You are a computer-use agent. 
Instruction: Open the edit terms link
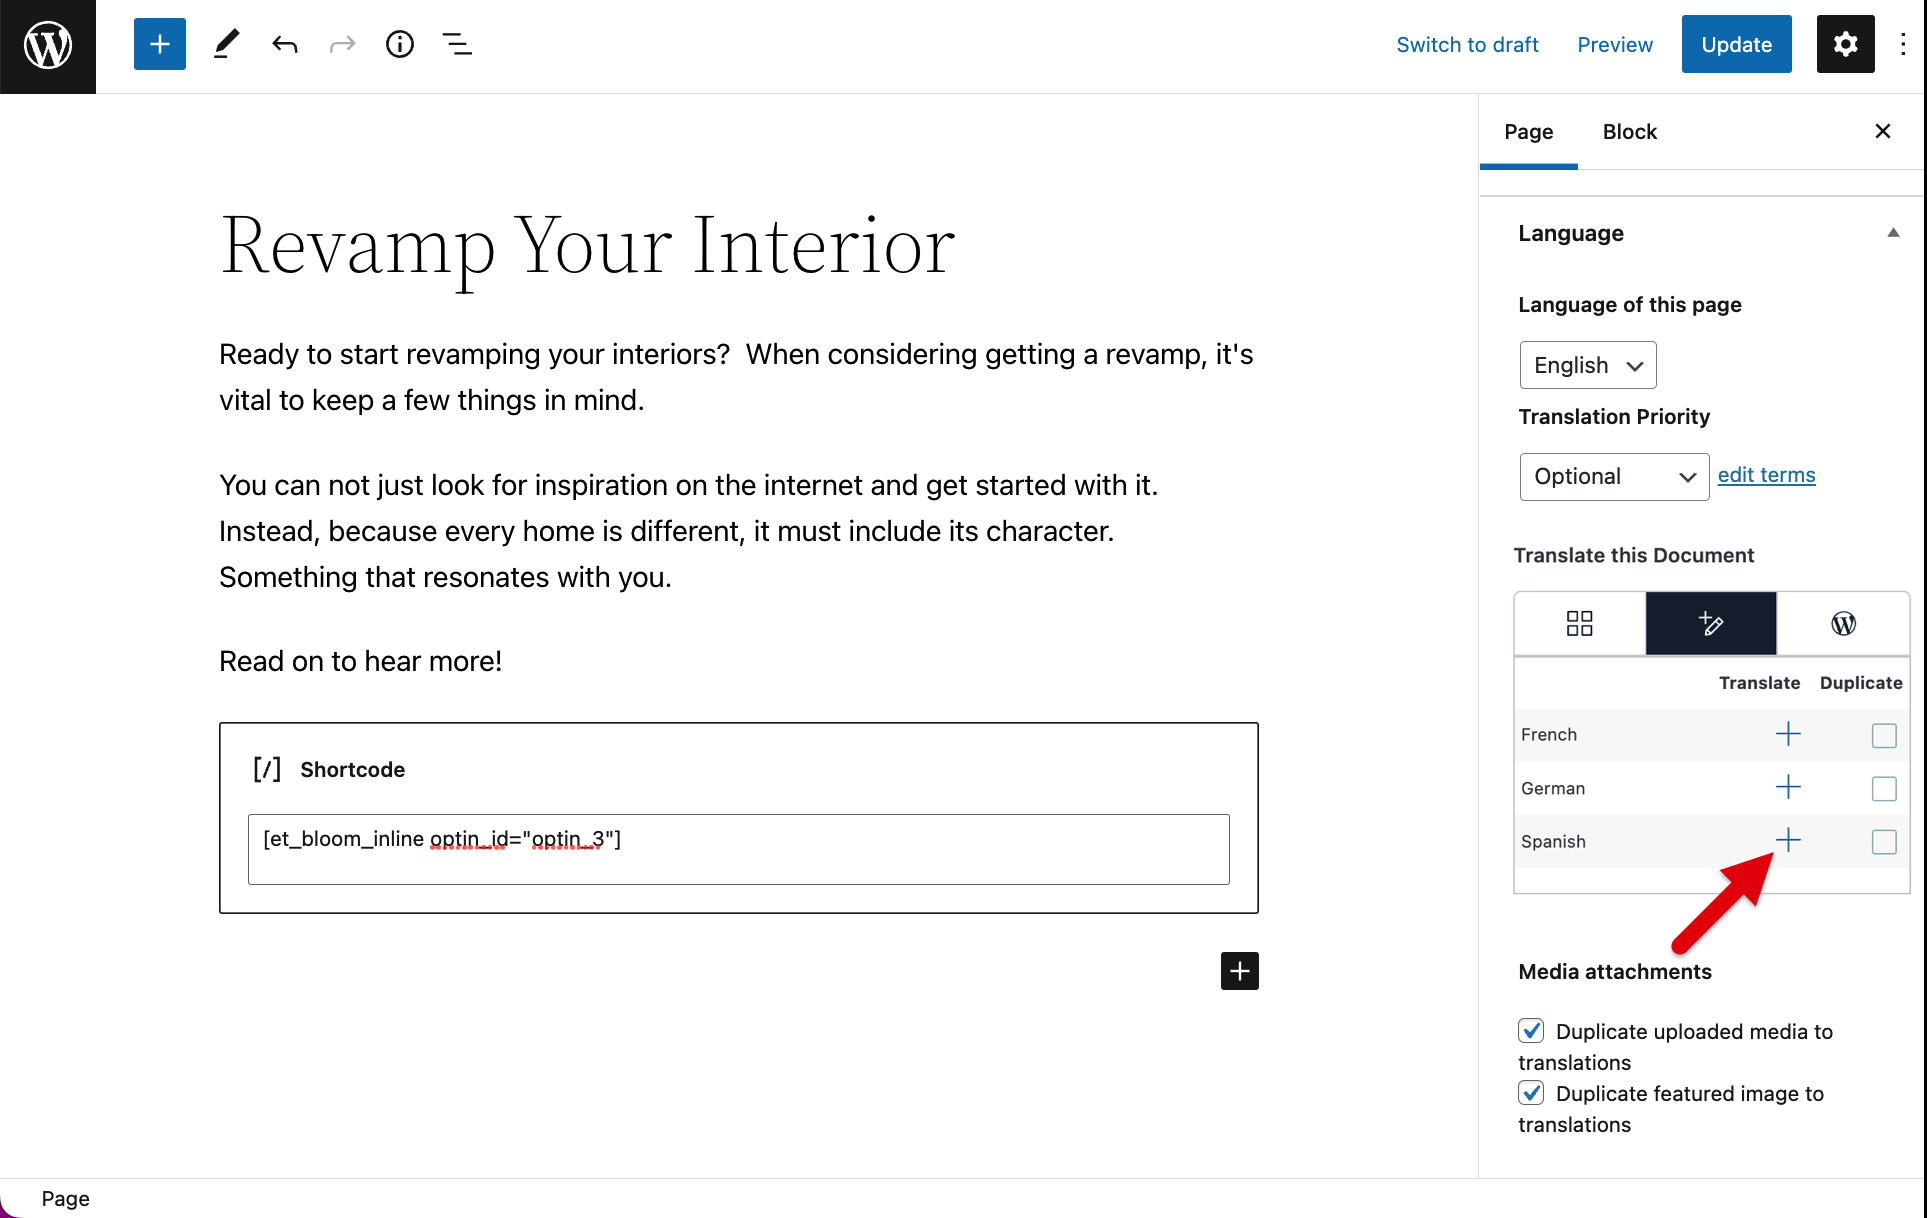pos(1766,475)
